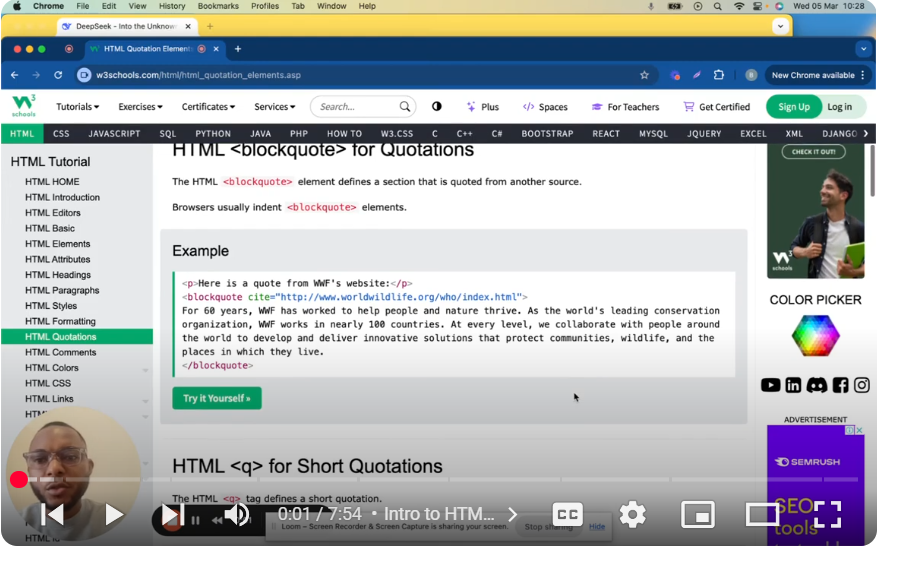Bookmark page with the star icon
The width and height of the screenshot is (897, 563).
point(644,75)
